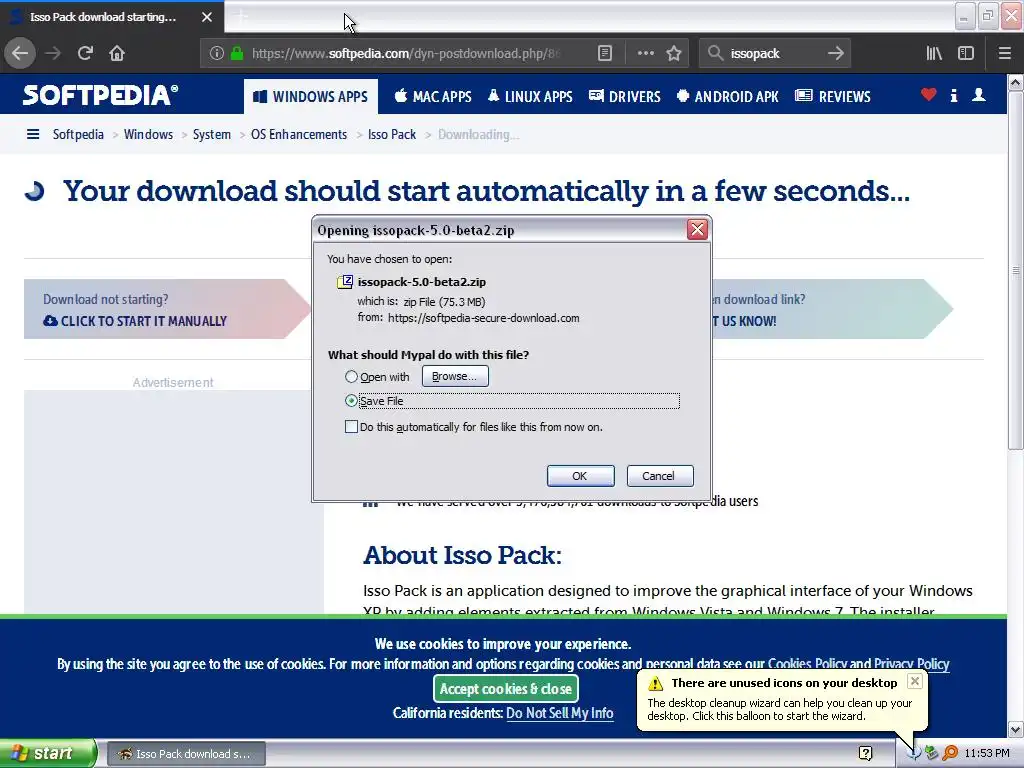
Task: Bookmark this page with the star icon
Action: [x=674, y=53]
